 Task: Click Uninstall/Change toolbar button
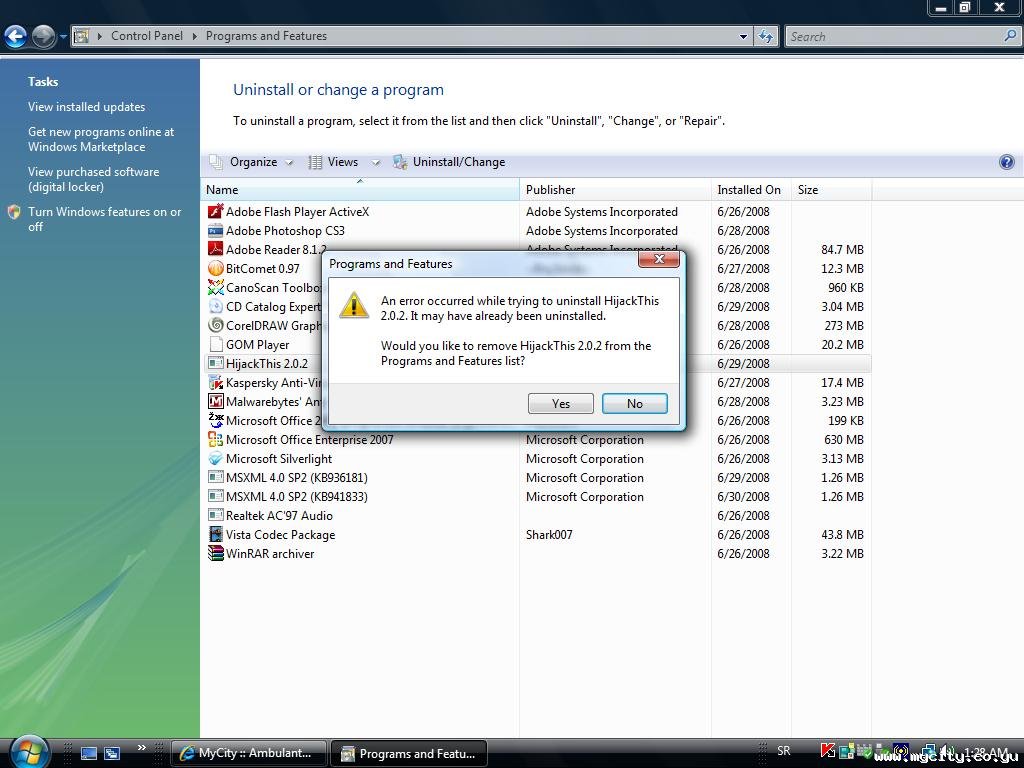click(449, 162)
